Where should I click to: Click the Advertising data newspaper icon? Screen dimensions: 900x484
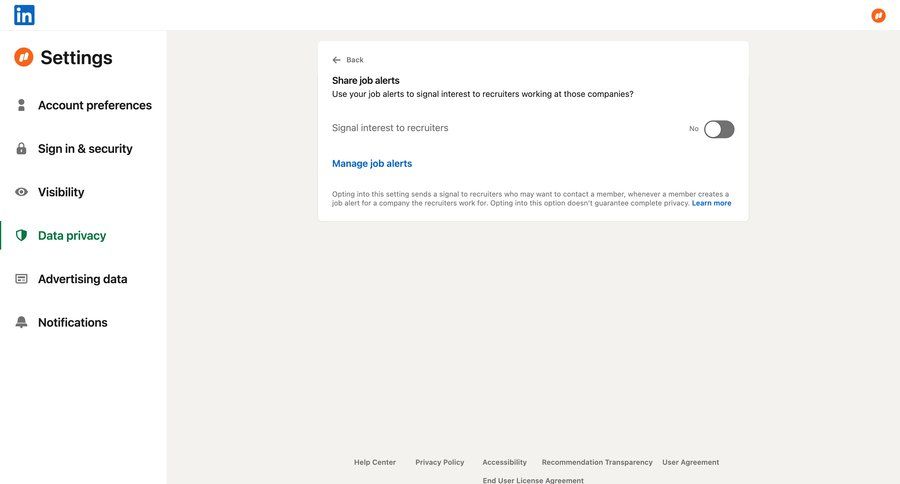pyautogui.click(x=21, y=279)
